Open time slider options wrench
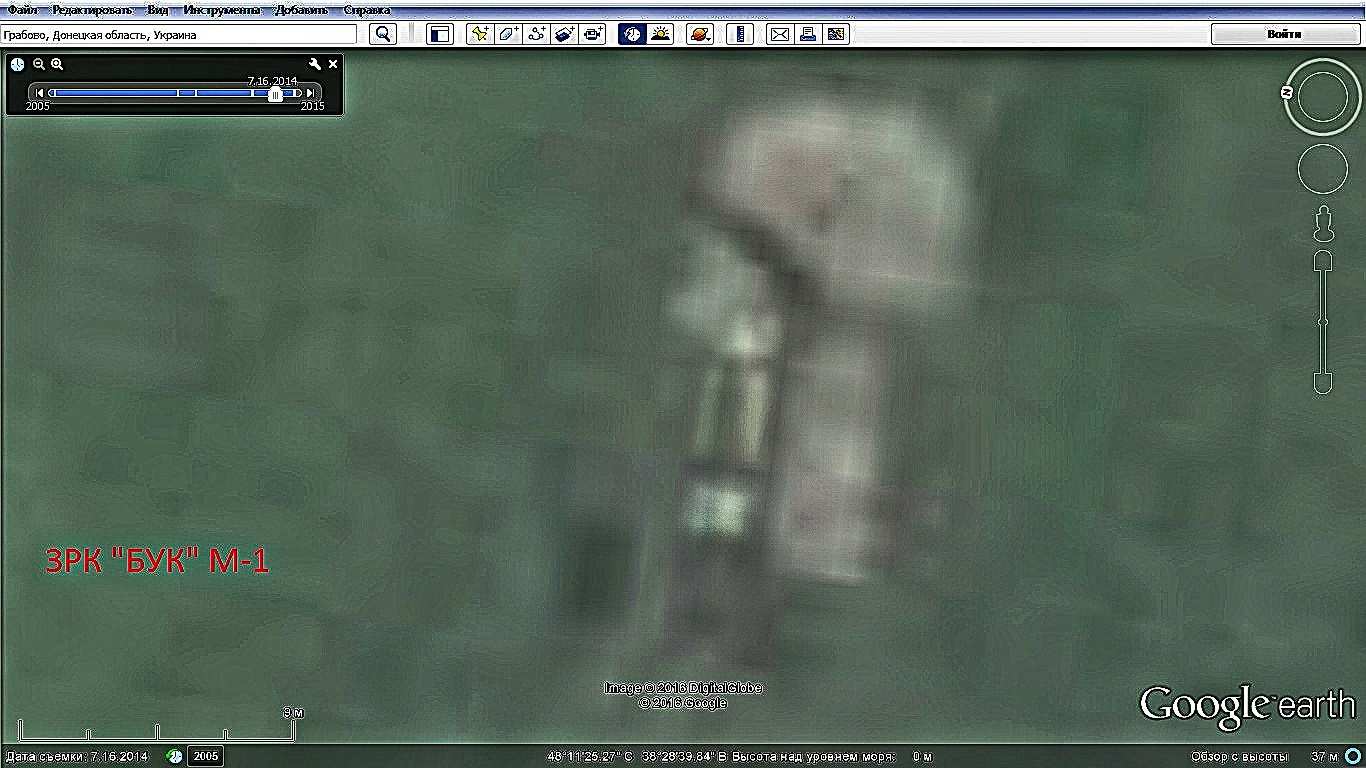The height and width of the screenshot is (768, 1366). [315, 64]
